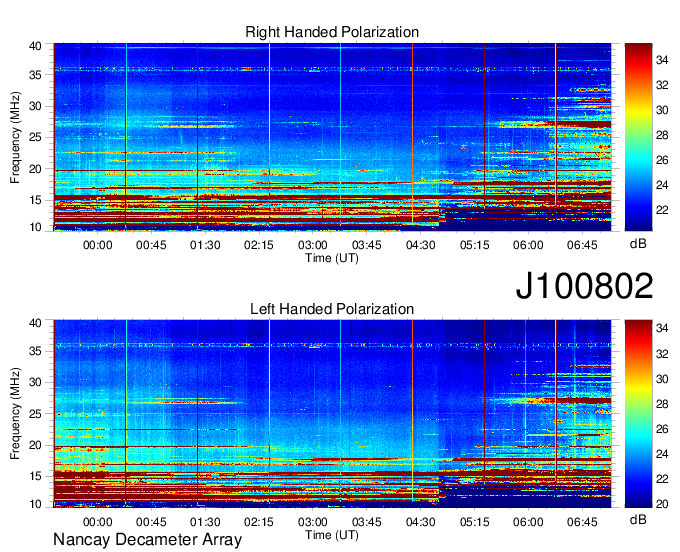The width and height of the screenshot is (680, 552).
Task: Click the 20 MHz tick on the Left Handed plot
Action: (35, 445)
